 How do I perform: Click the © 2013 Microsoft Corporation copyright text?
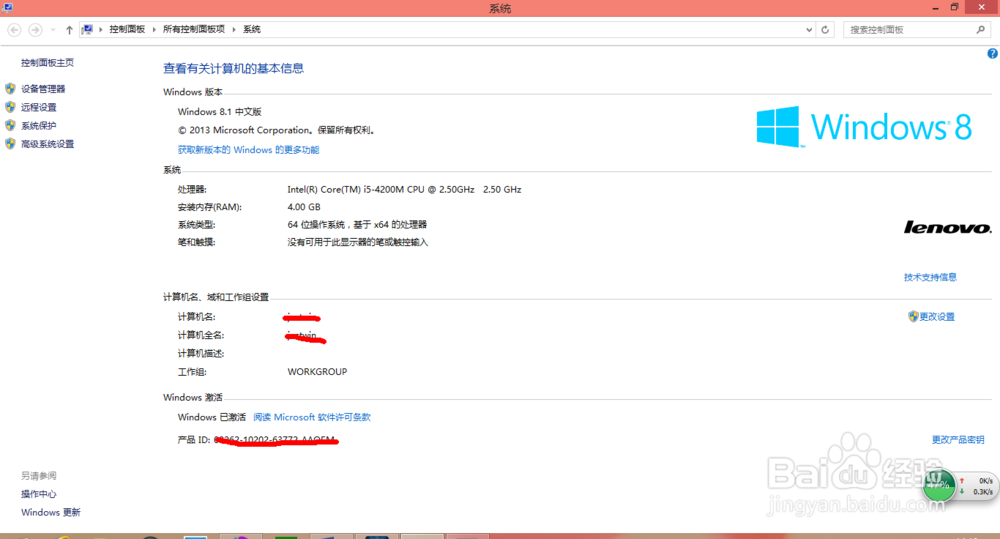tap(276, 130)
